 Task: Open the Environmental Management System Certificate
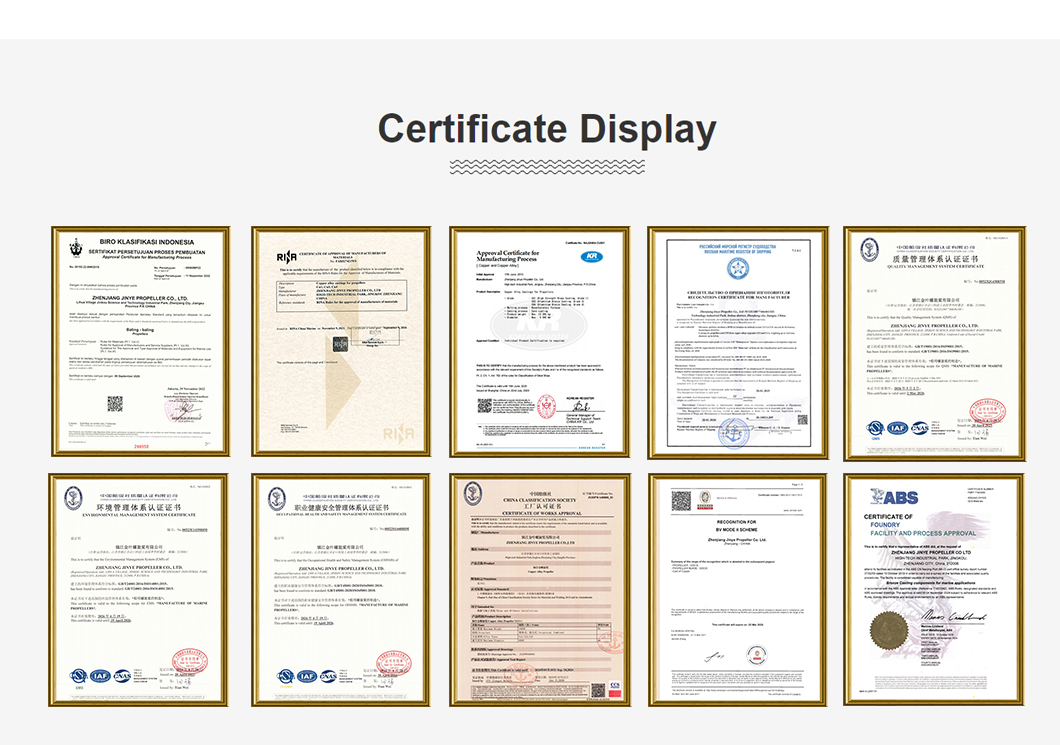140,590
